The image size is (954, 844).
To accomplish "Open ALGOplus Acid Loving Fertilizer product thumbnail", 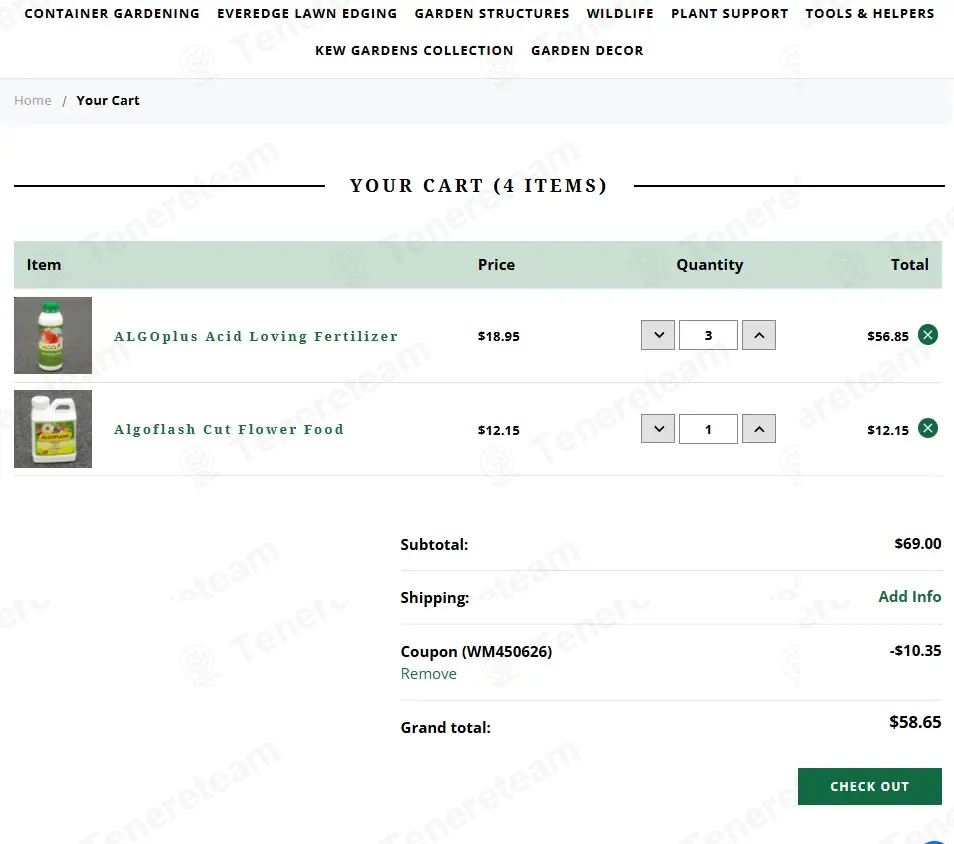I will (x=53, y=335).
